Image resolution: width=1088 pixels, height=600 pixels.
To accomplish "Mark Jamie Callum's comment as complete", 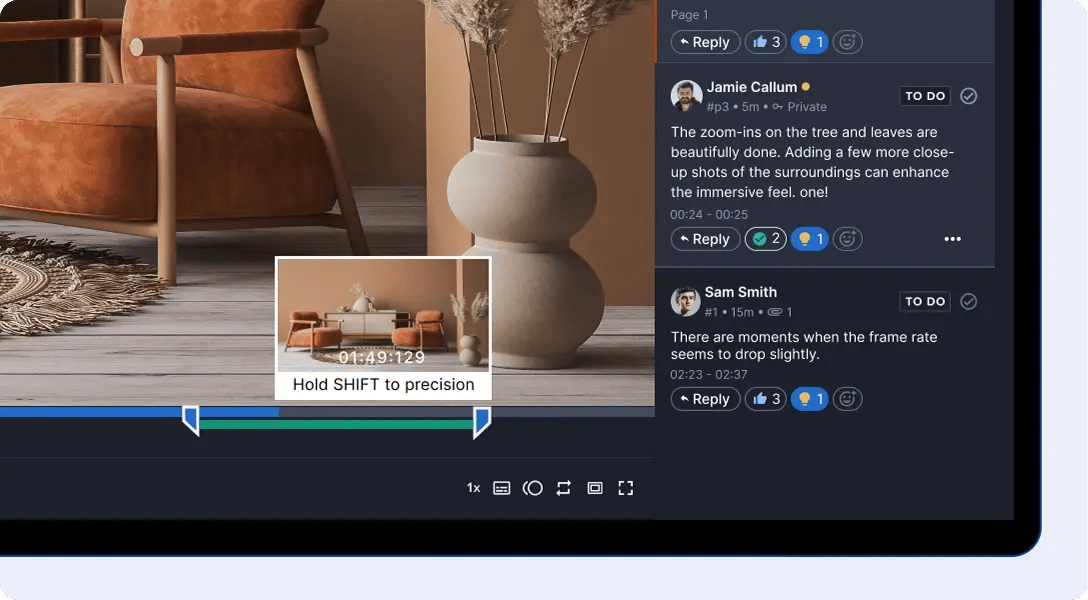I will pyautogui.click(x=967, y=95).
